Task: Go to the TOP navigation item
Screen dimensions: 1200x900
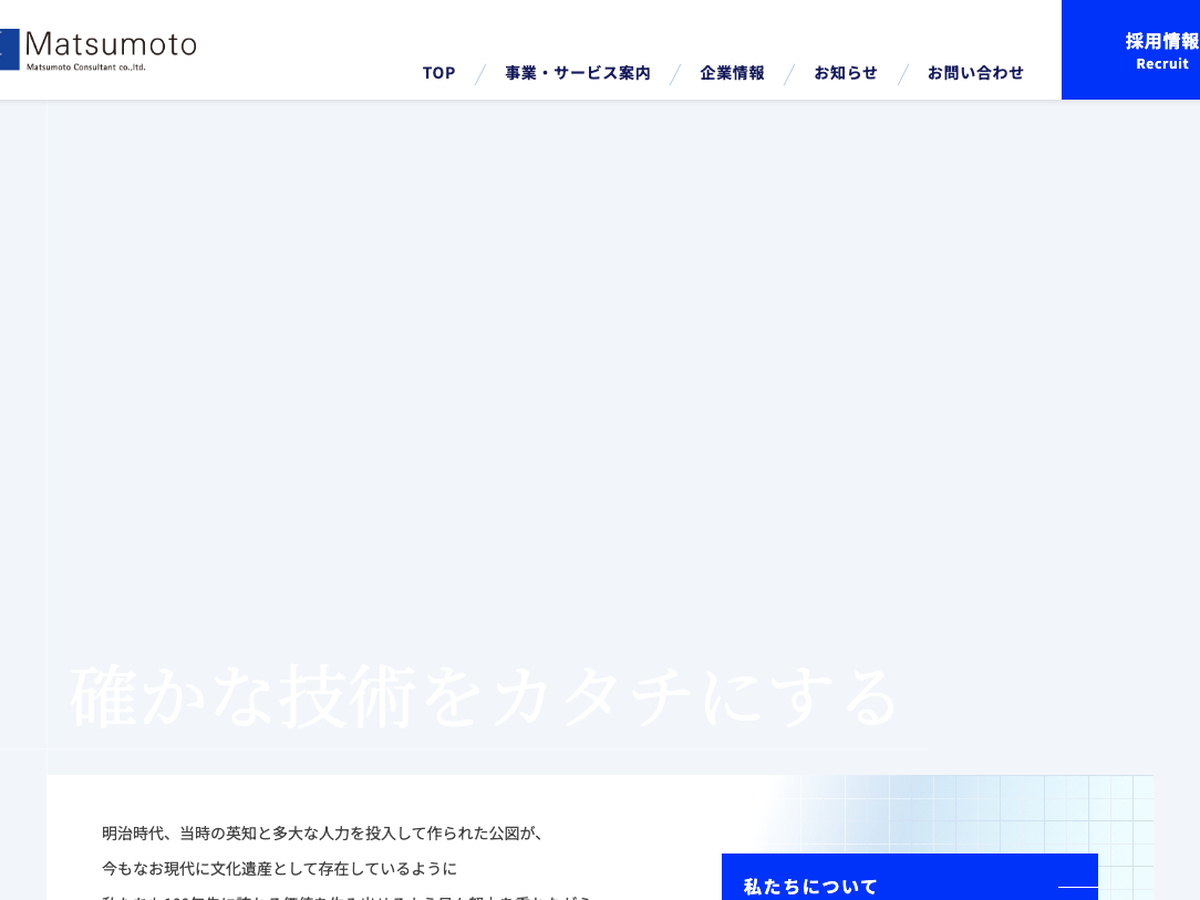Action: click(x=438, y=73)
